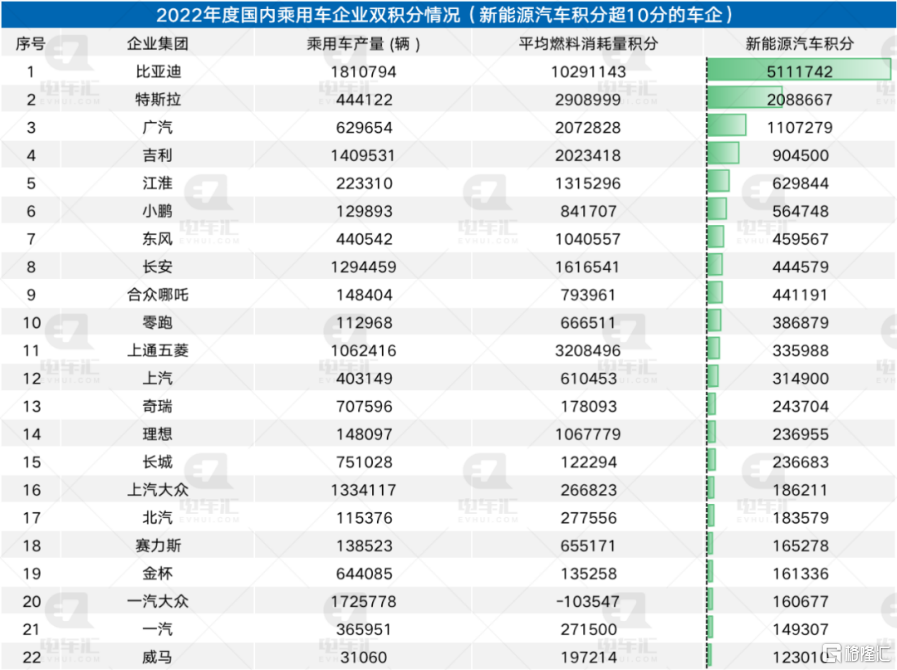Click Tesla's new energy credit 2088667
The height and width of the screenshot is (670, 897).
[x=800, y=100]
